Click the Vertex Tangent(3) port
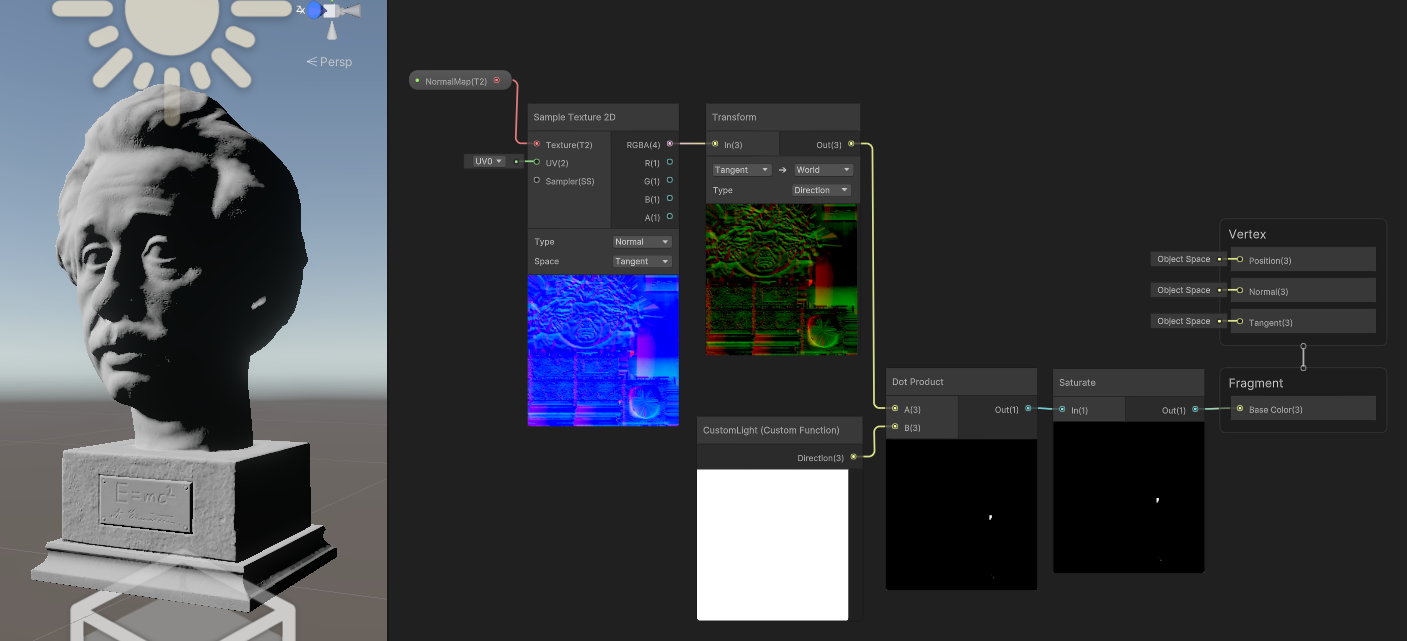The width and height of the screenshot is (1407, 641). (x=1240, y=322)
